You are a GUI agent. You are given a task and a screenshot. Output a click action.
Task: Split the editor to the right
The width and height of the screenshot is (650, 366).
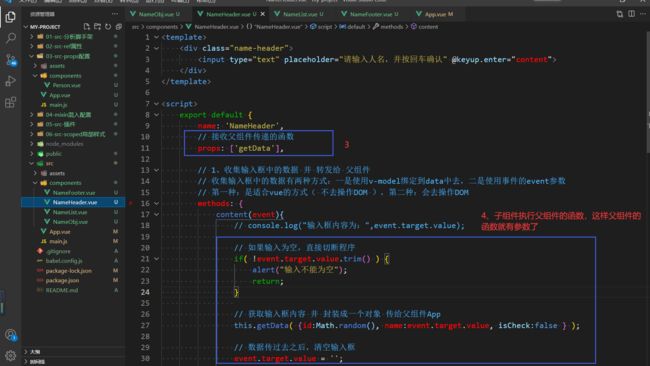coord(631,14)
